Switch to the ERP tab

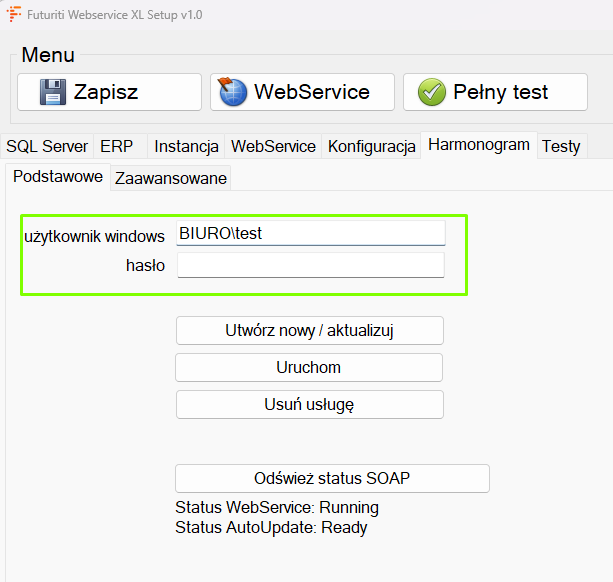116,146
